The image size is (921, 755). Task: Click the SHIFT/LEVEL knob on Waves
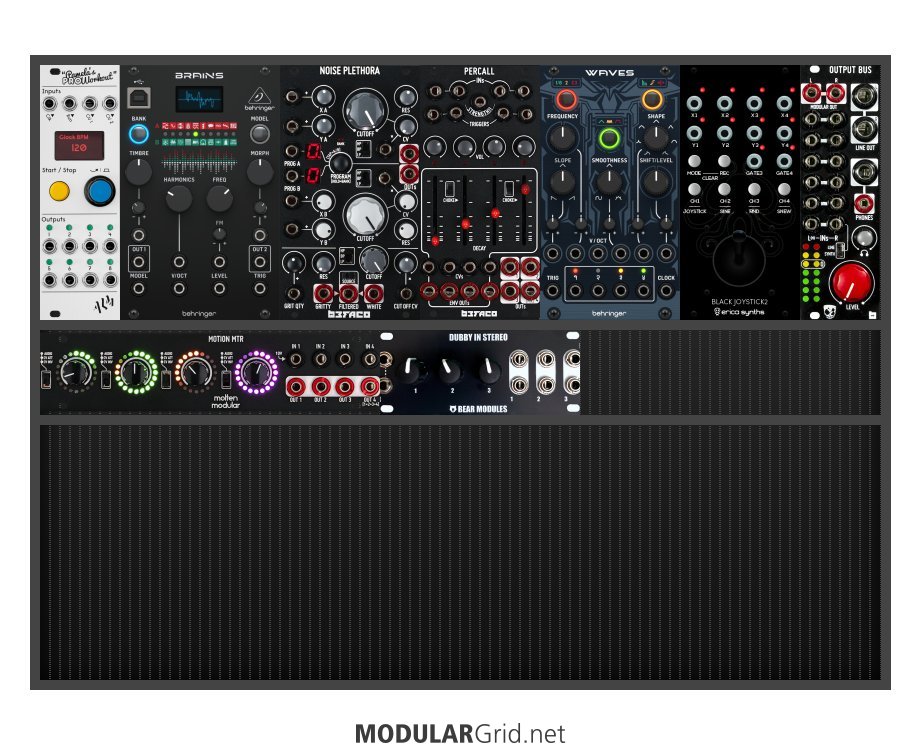point(656,182)
